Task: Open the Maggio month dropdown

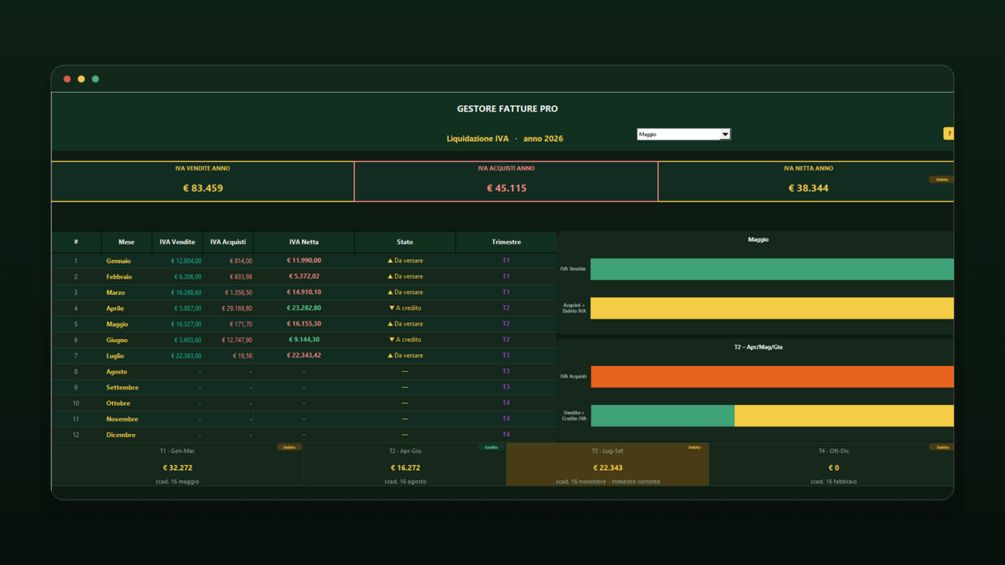Action: pyautogui.click(x=683, y=134)
